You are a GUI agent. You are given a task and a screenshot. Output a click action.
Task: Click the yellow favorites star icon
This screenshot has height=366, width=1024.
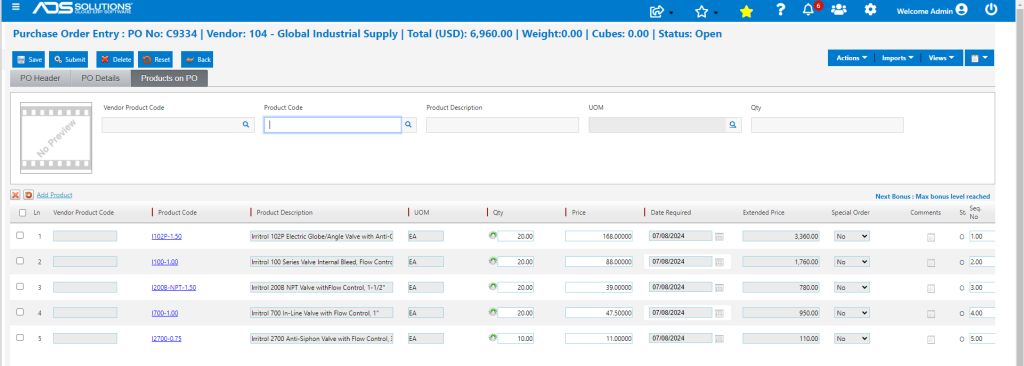point(746,11)
